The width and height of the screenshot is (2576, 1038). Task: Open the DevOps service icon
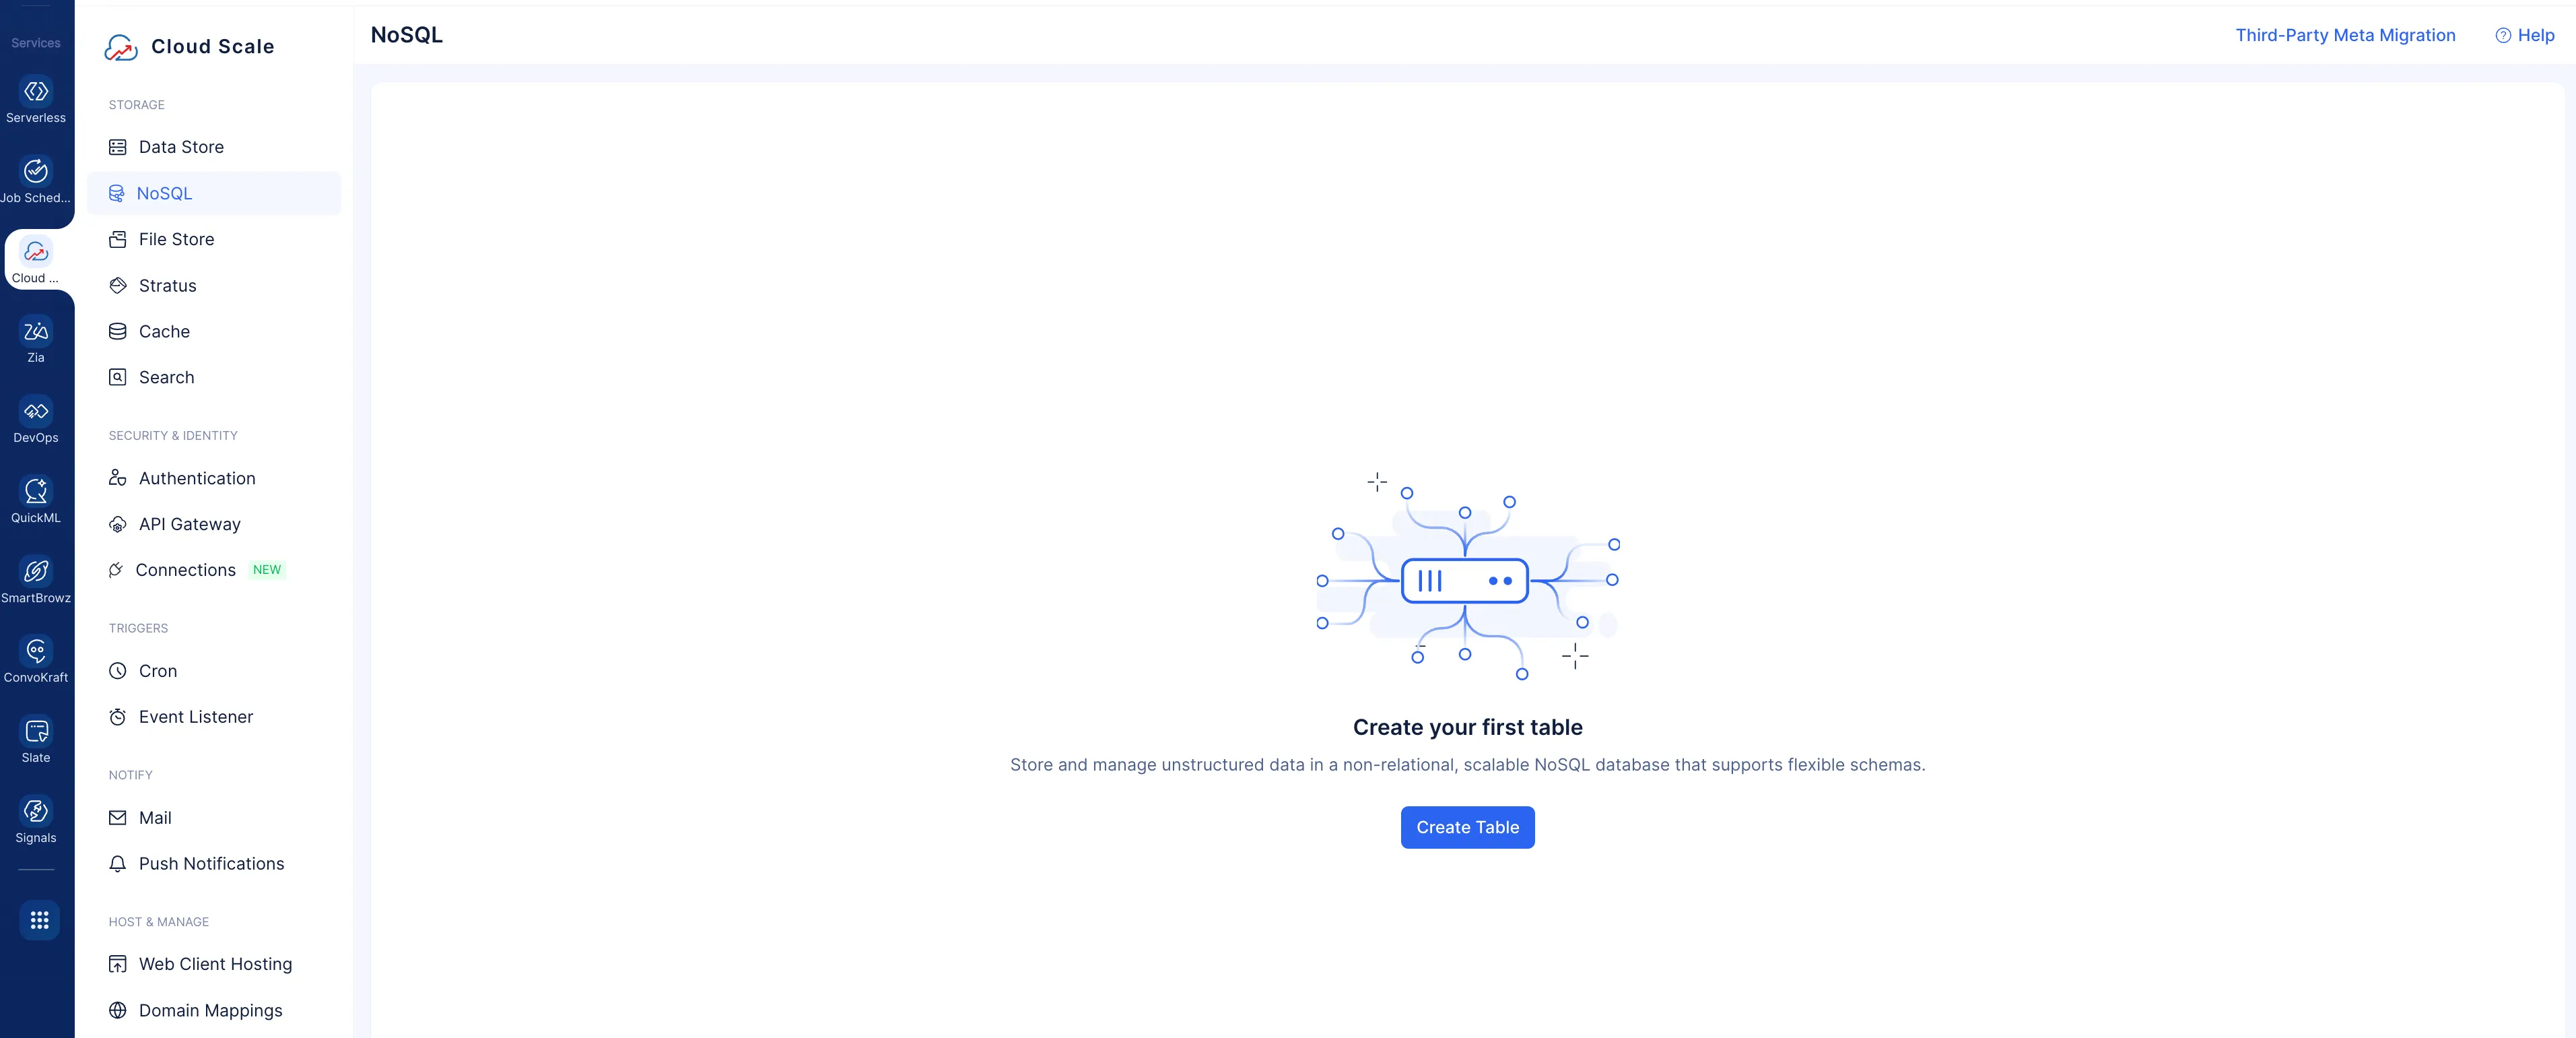[36, 412]
